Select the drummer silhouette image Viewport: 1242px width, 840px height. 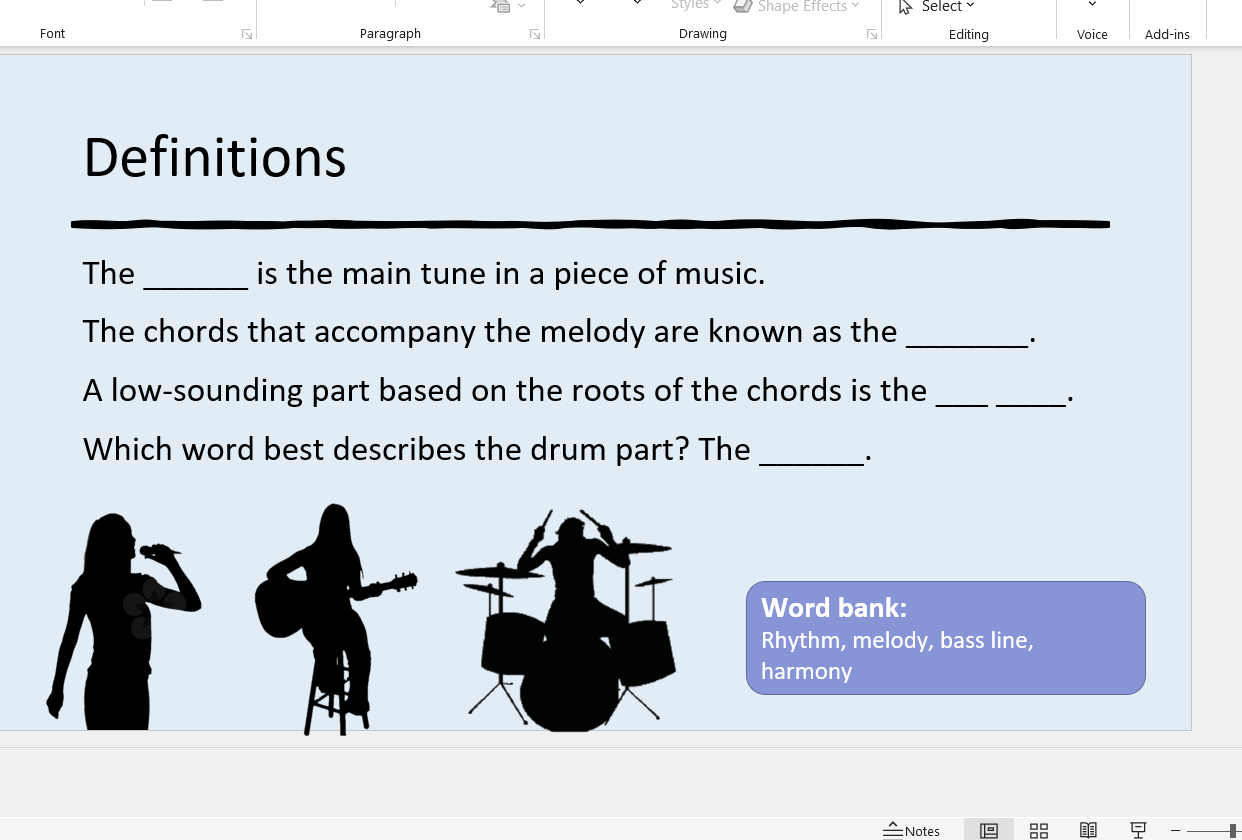tap(566, 620)
